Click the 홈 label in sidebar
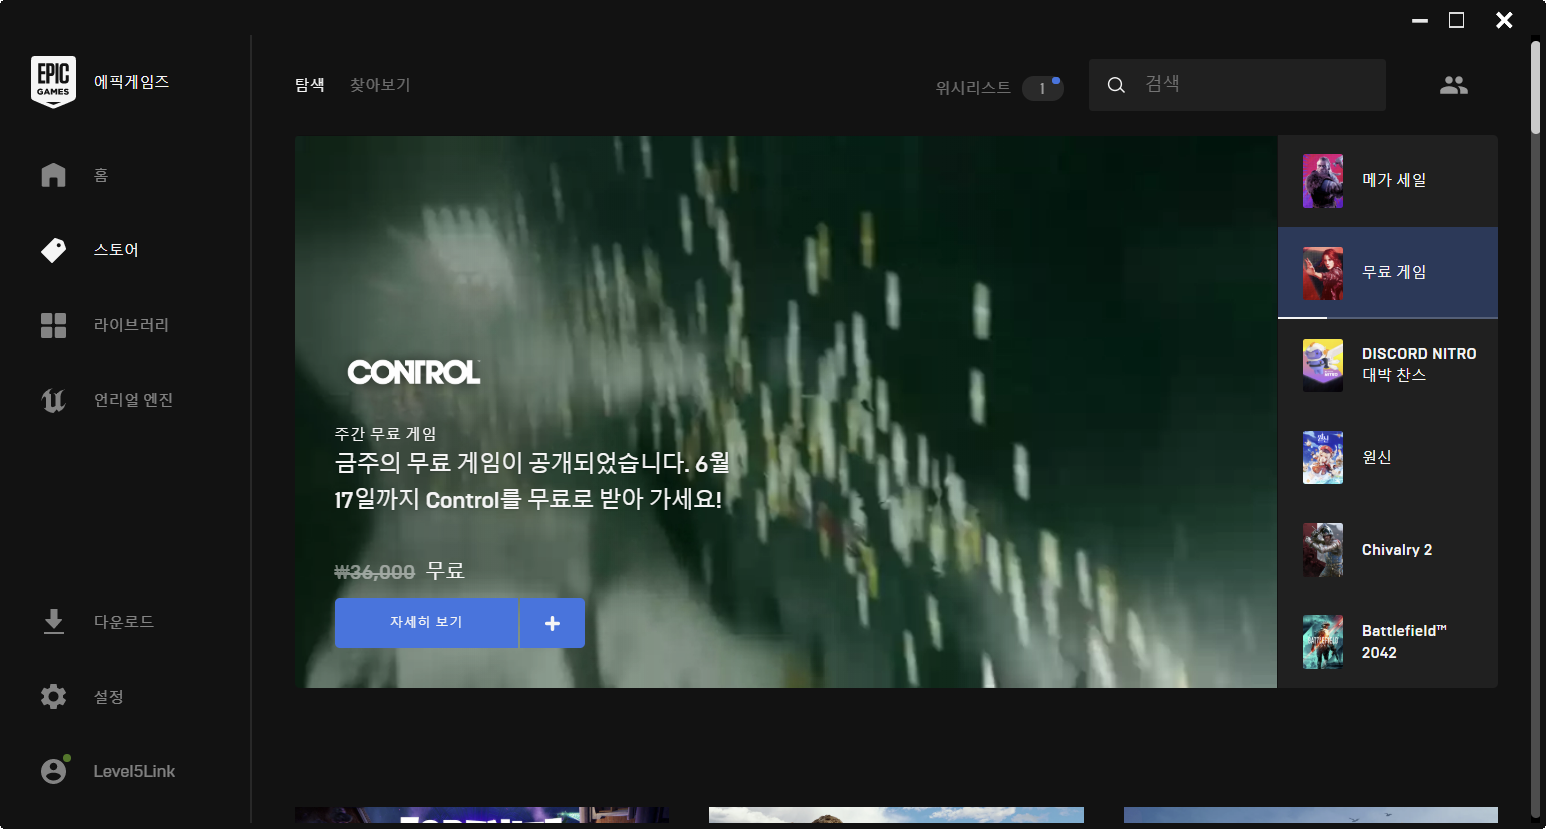Image resolution: width=1546 pixels, height=829 pixels. coord(101,176)
